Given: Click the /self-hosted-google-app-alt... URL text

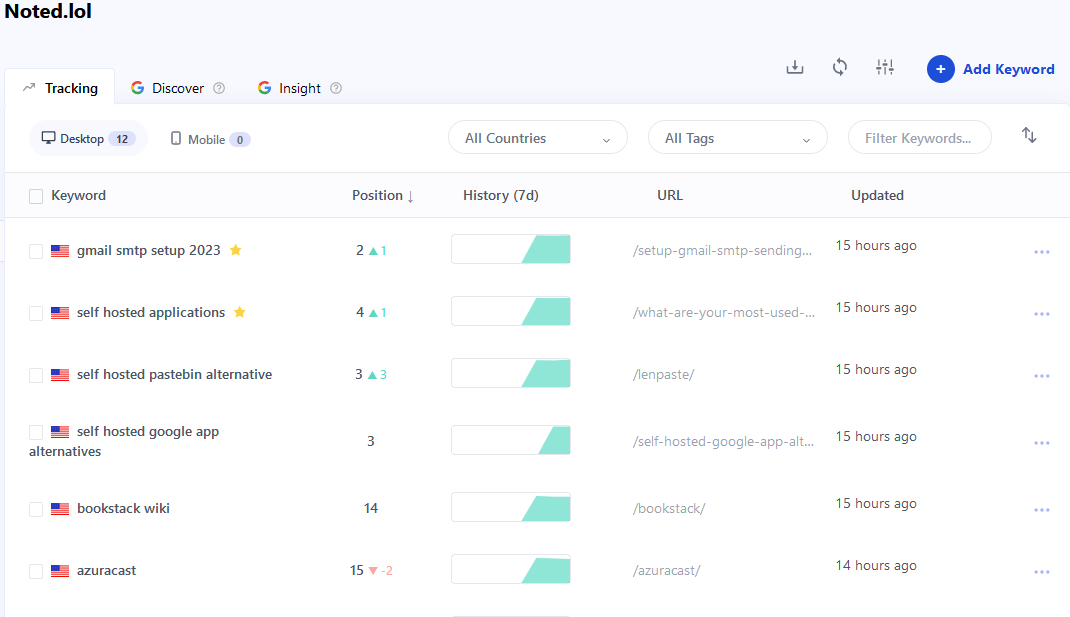Looking at the screenshot, I should pos(723,441).
